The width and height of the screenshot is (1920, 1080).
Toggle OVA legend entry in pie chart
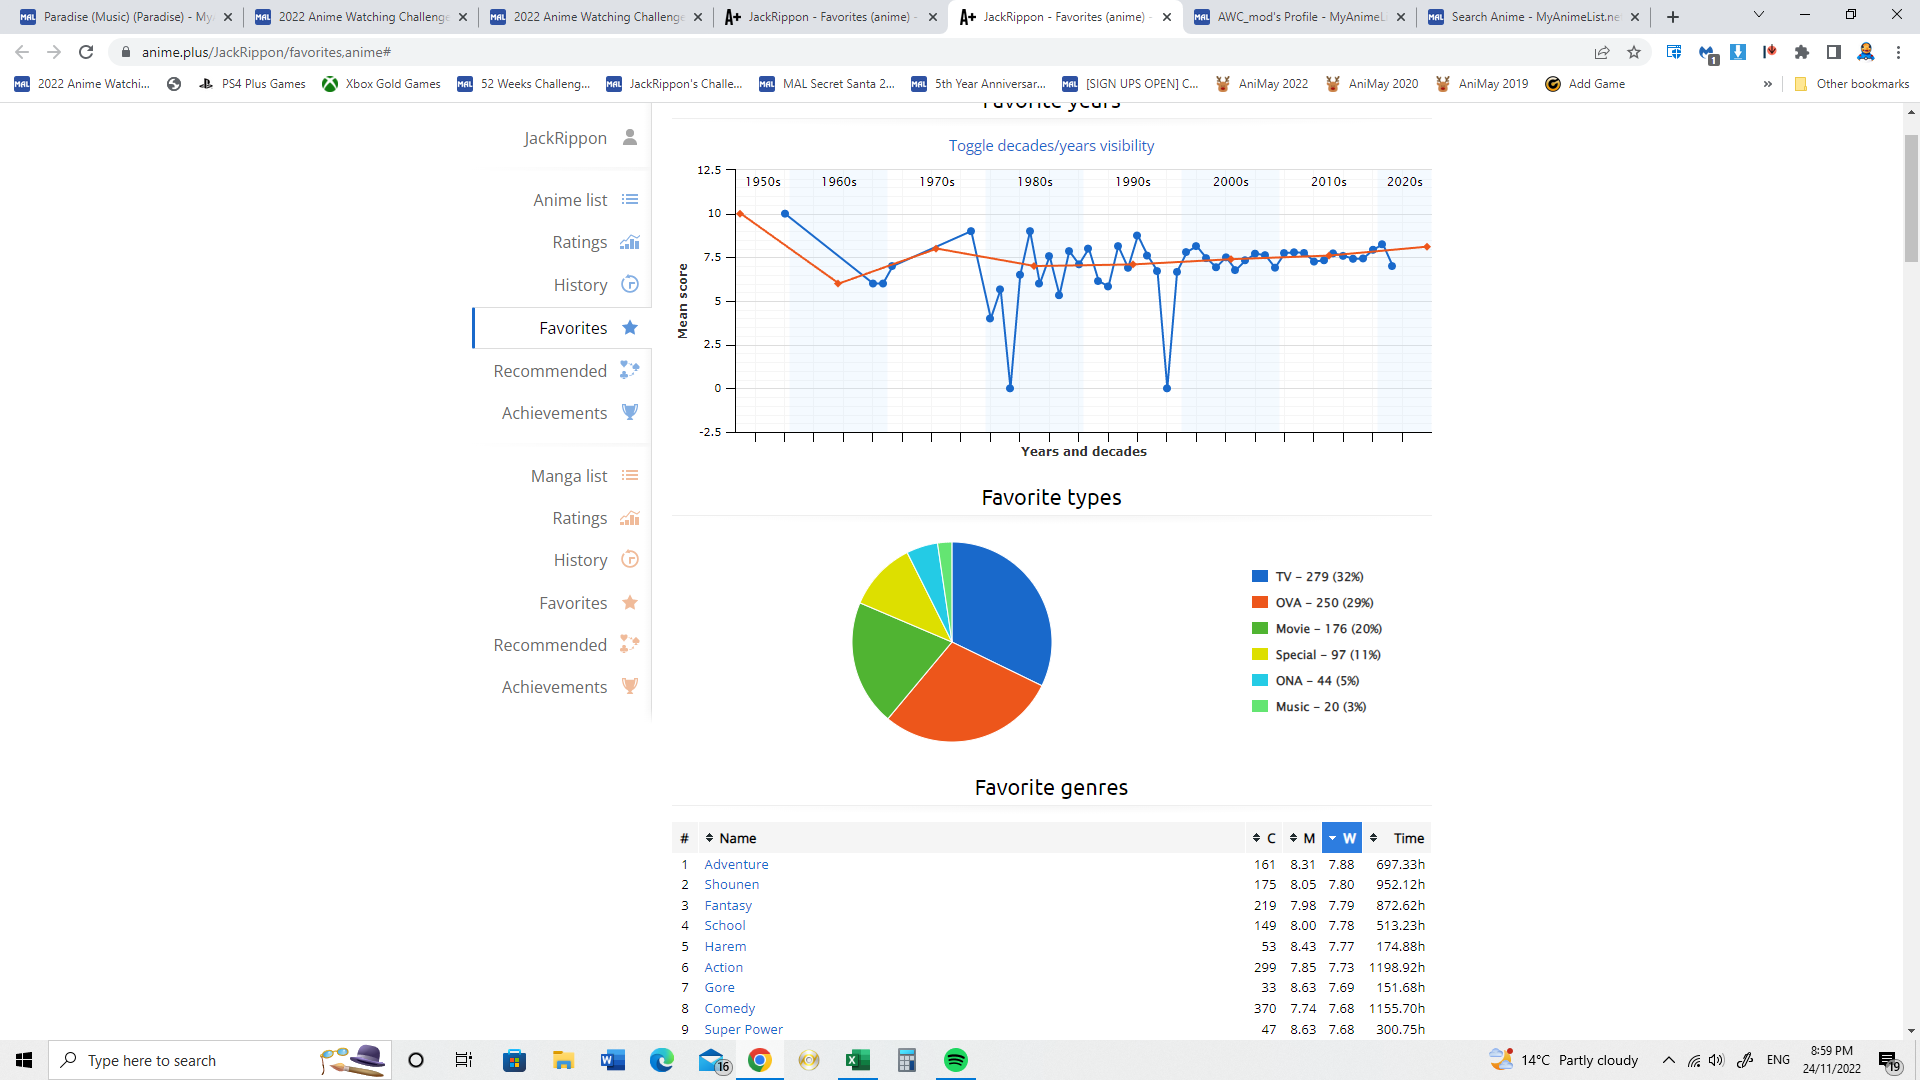[1323, 603]
